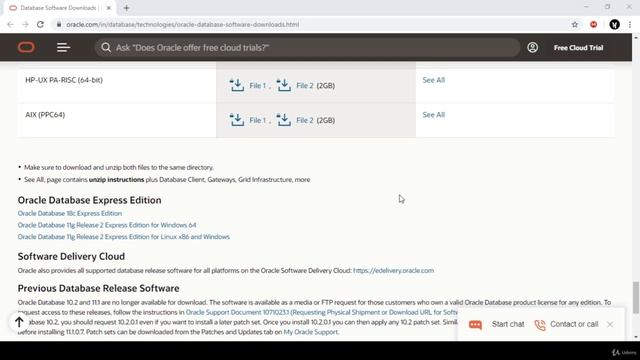Close the Database Software Downloads tab

pyautogui.click(x=109, y=8)
